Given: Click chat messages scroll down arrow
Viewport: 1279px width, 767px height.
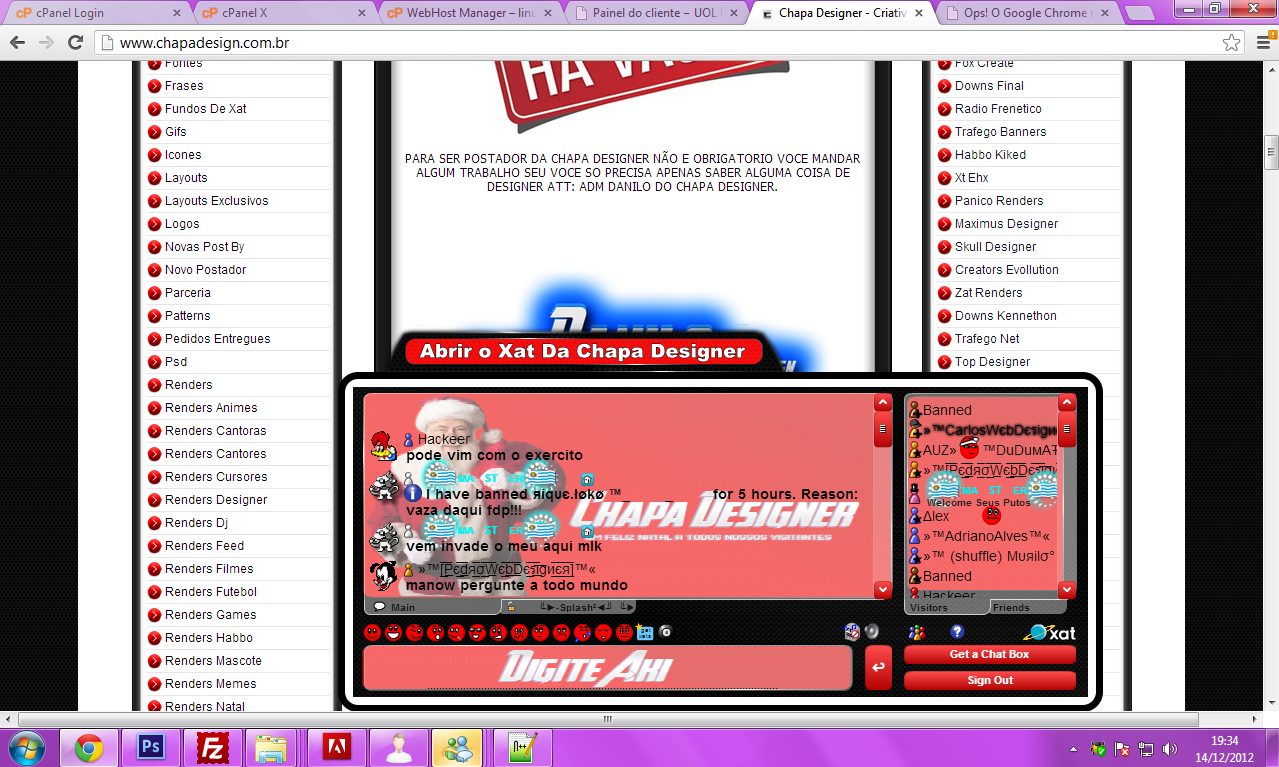Looking at the screenshot, I should point(883,590).
